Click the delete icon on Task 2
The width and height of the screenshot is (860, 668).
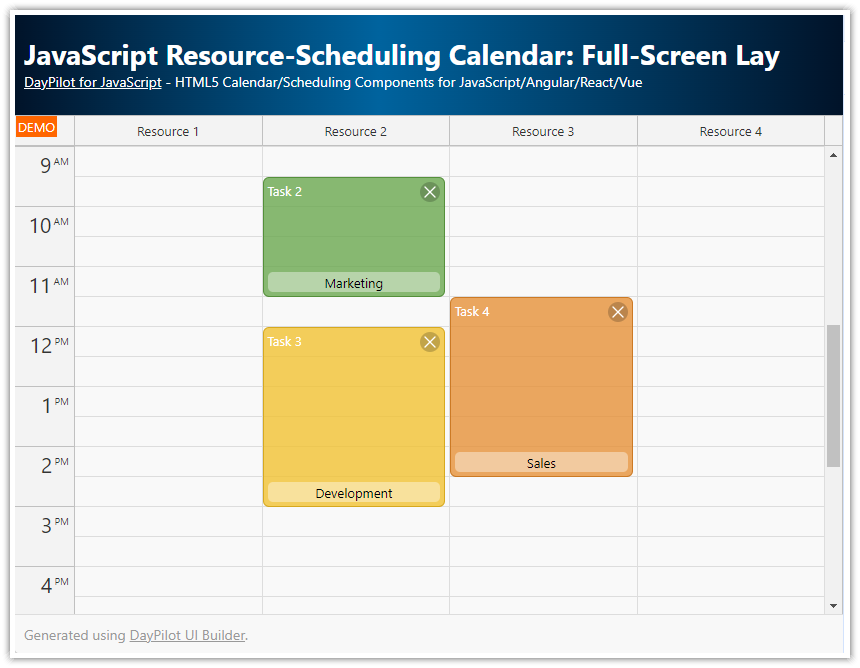430,192
